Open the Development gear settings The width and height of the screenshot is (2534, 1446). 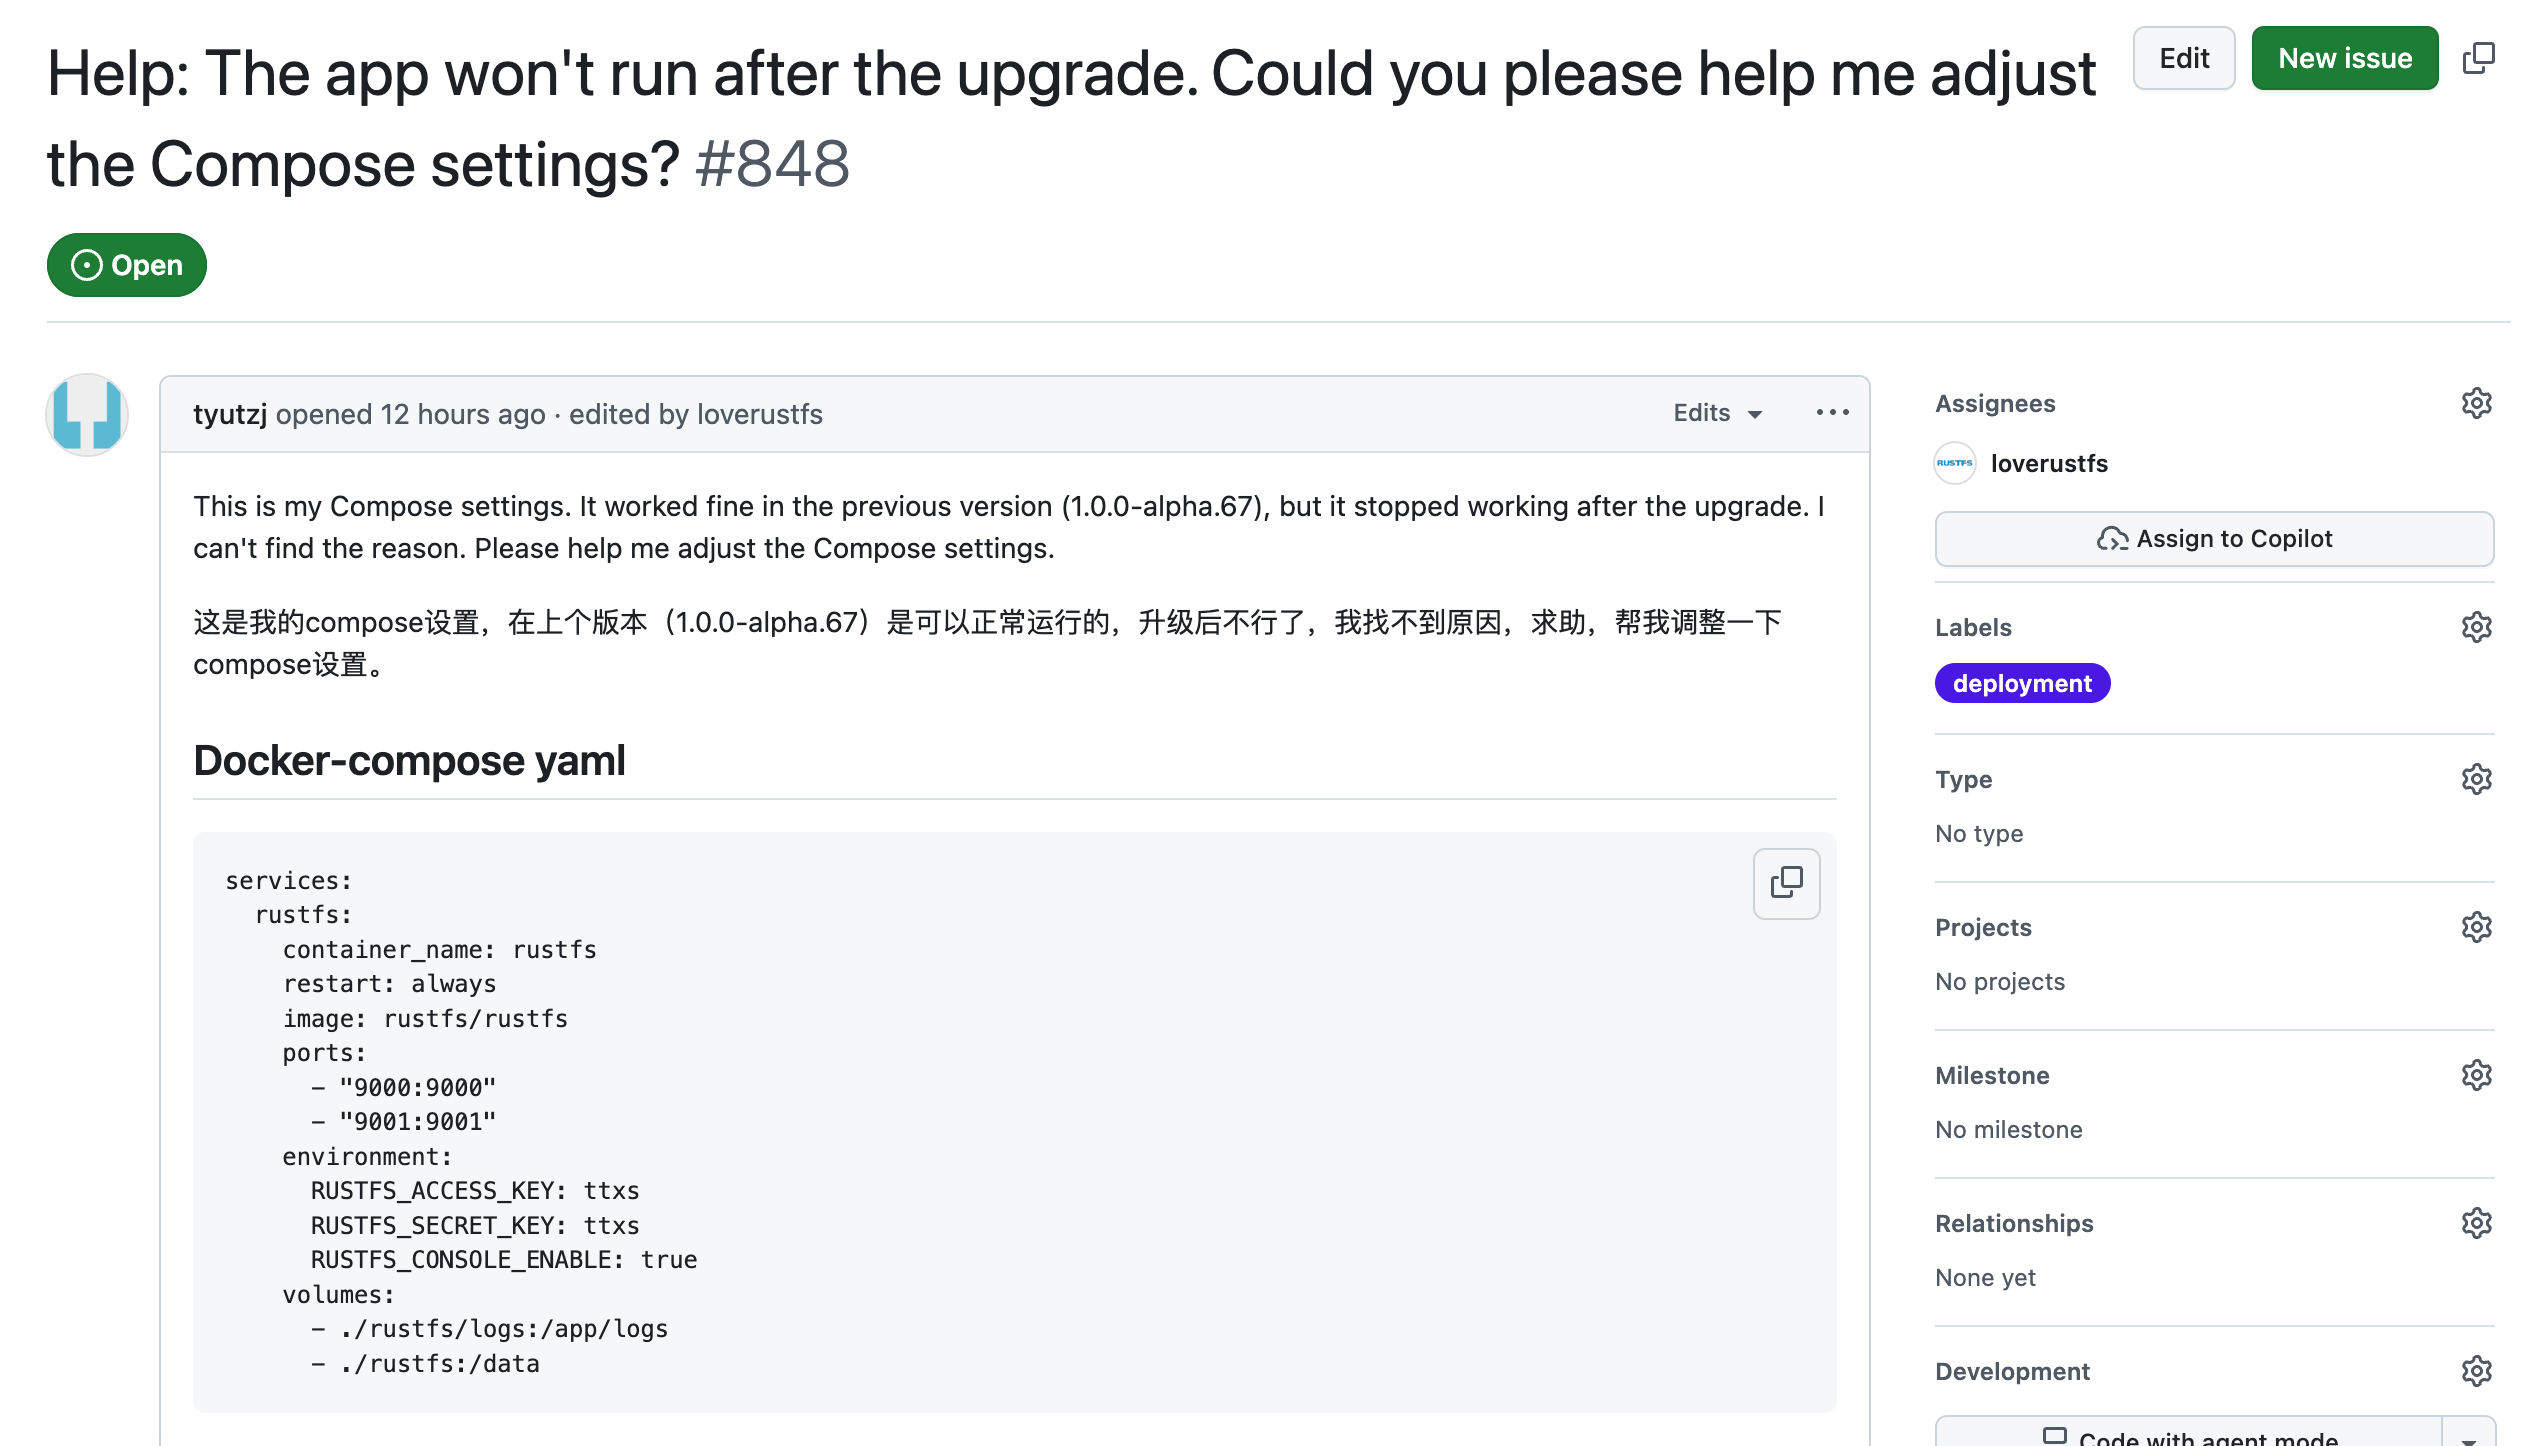(x=2476, y=1371)
